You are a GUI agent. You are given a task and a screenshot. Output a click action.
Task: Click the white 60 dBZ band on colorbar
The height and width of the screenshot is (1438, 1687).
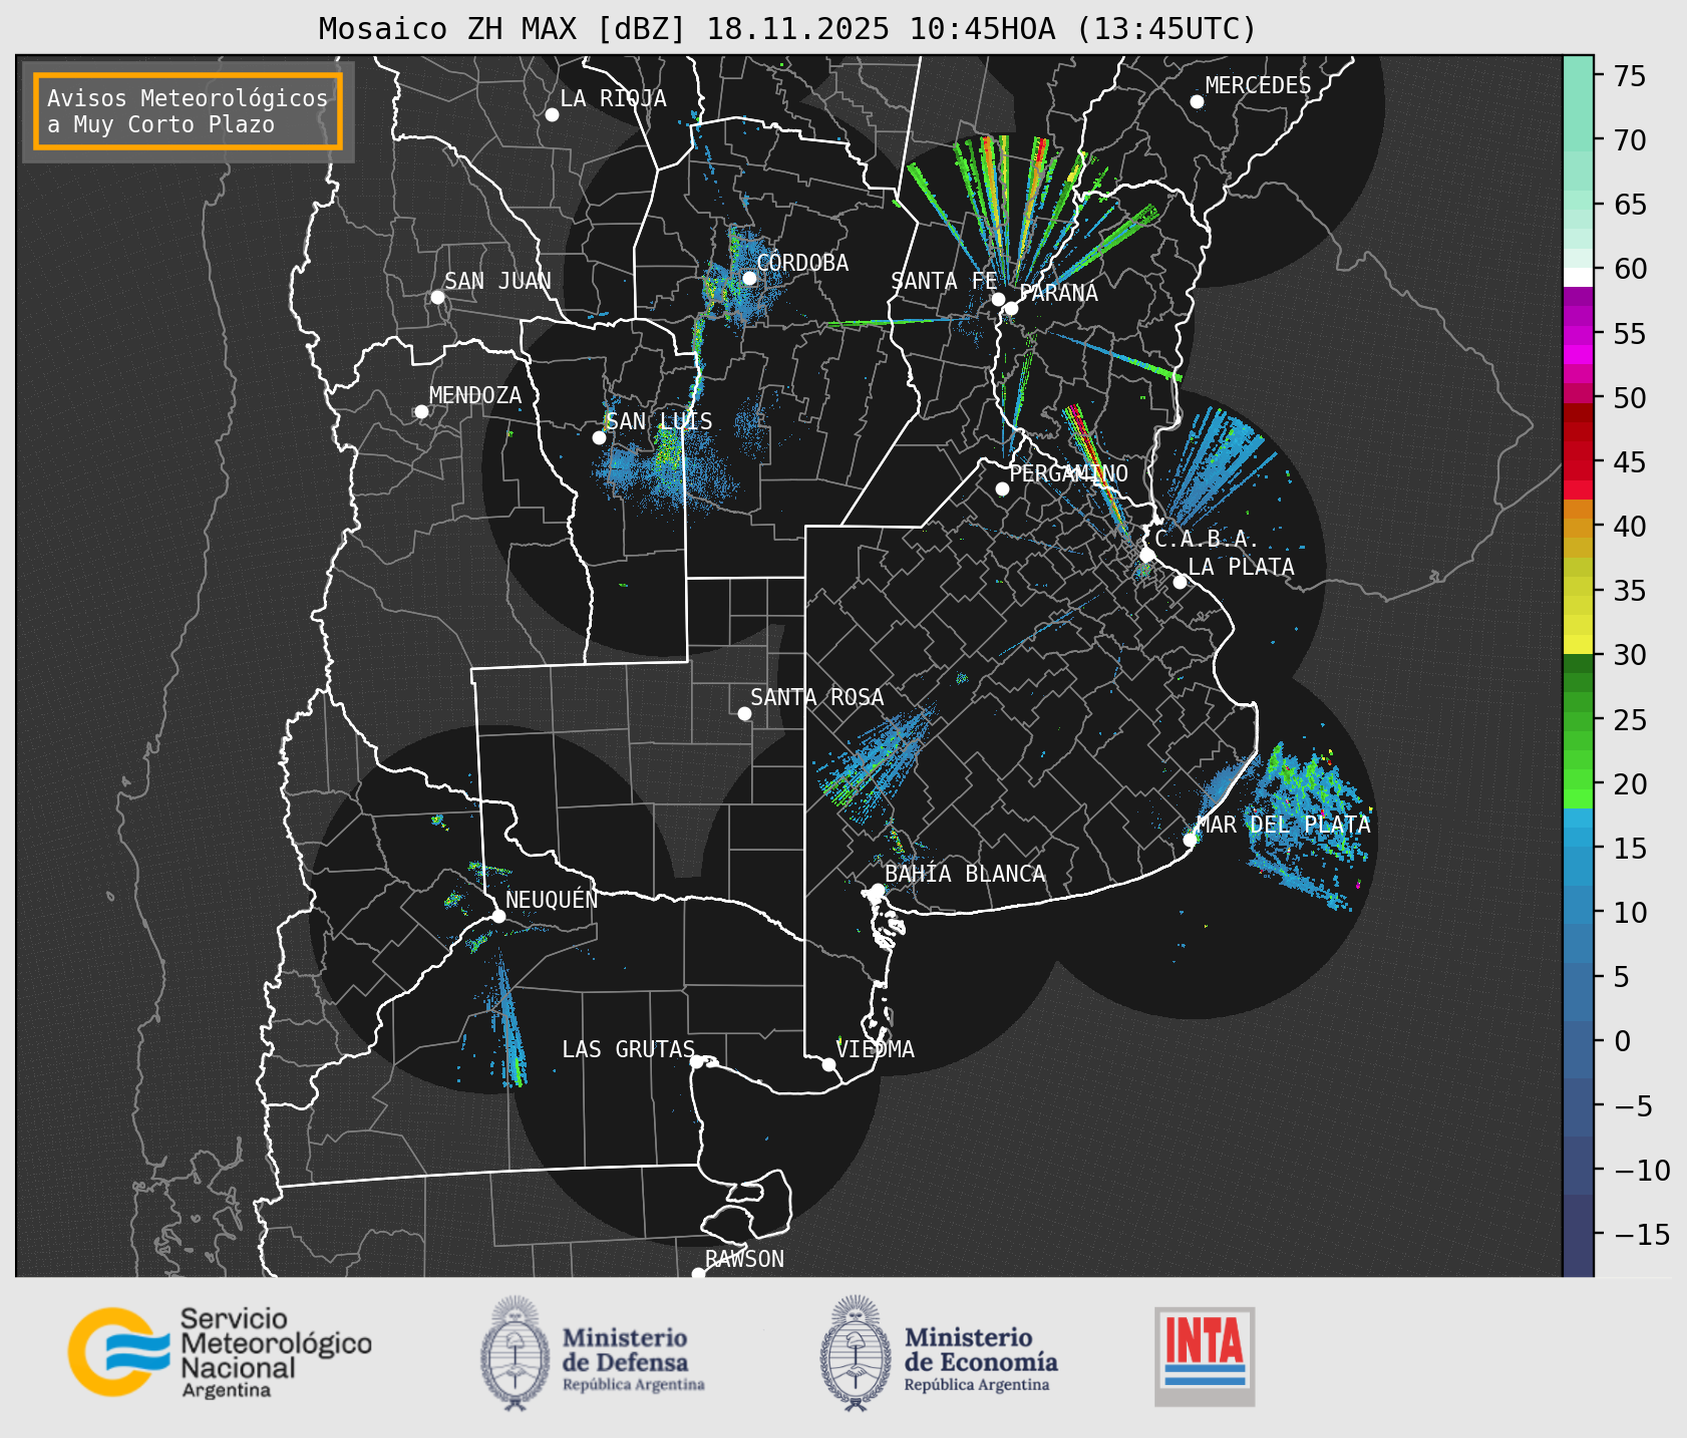[1577, 276]
